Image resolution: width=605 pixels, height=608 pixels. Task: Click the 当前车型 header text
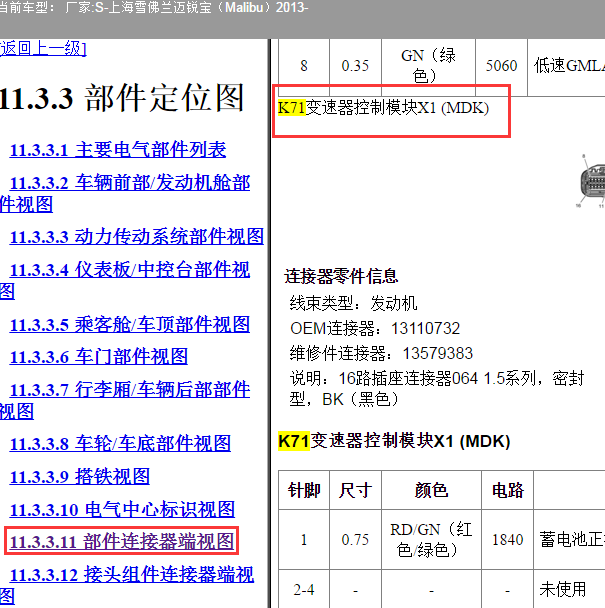[x=153, y=8]
